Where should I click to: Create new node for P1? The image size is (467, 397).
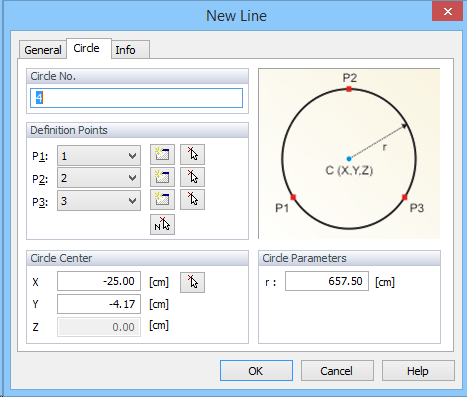click(x=162, y=155)
